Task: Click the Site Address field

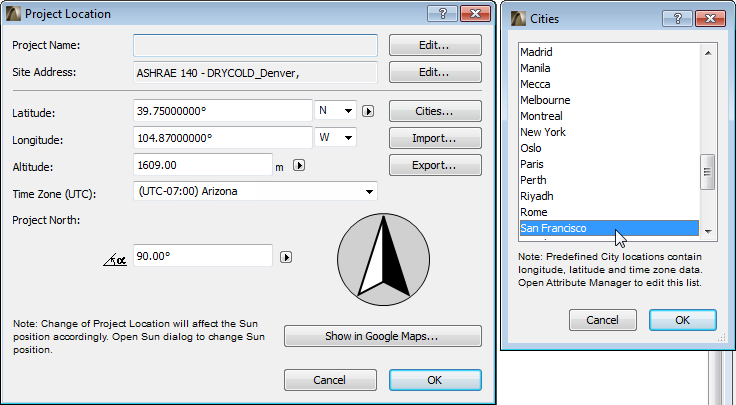Action: point(255,73)
